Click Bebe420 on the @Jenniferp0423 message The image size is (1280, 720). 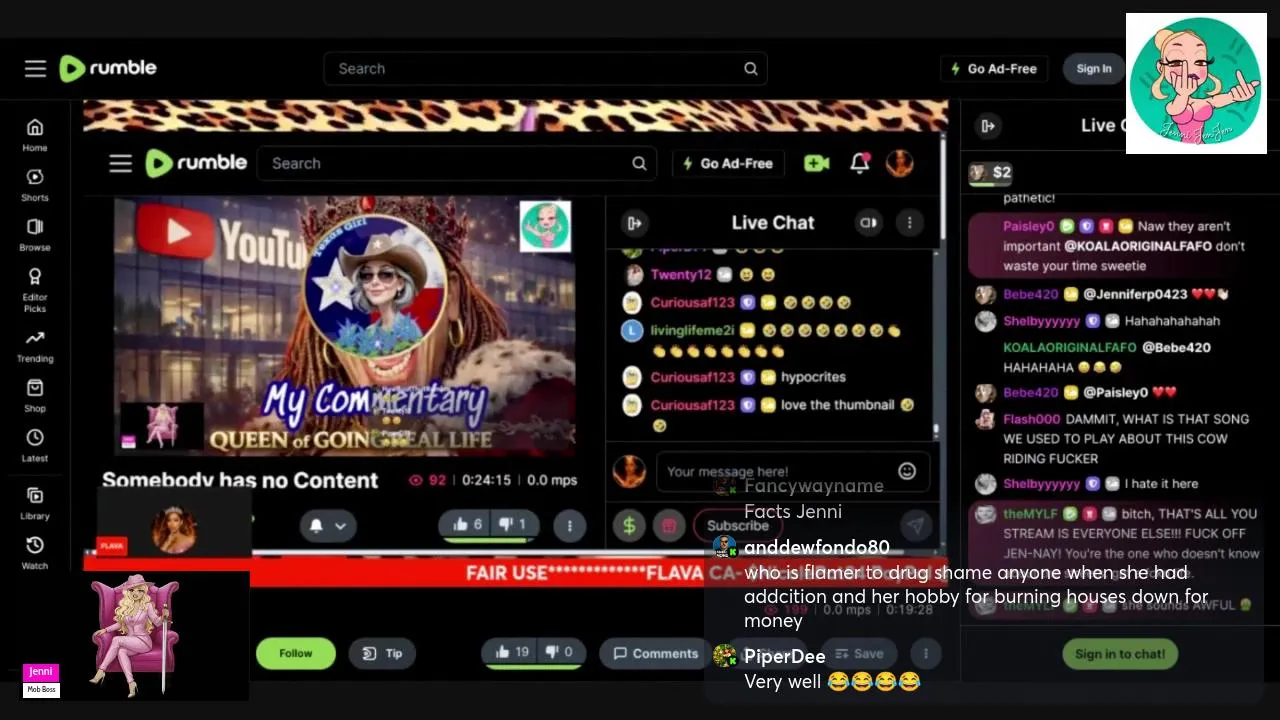(x=1030, y=294)
